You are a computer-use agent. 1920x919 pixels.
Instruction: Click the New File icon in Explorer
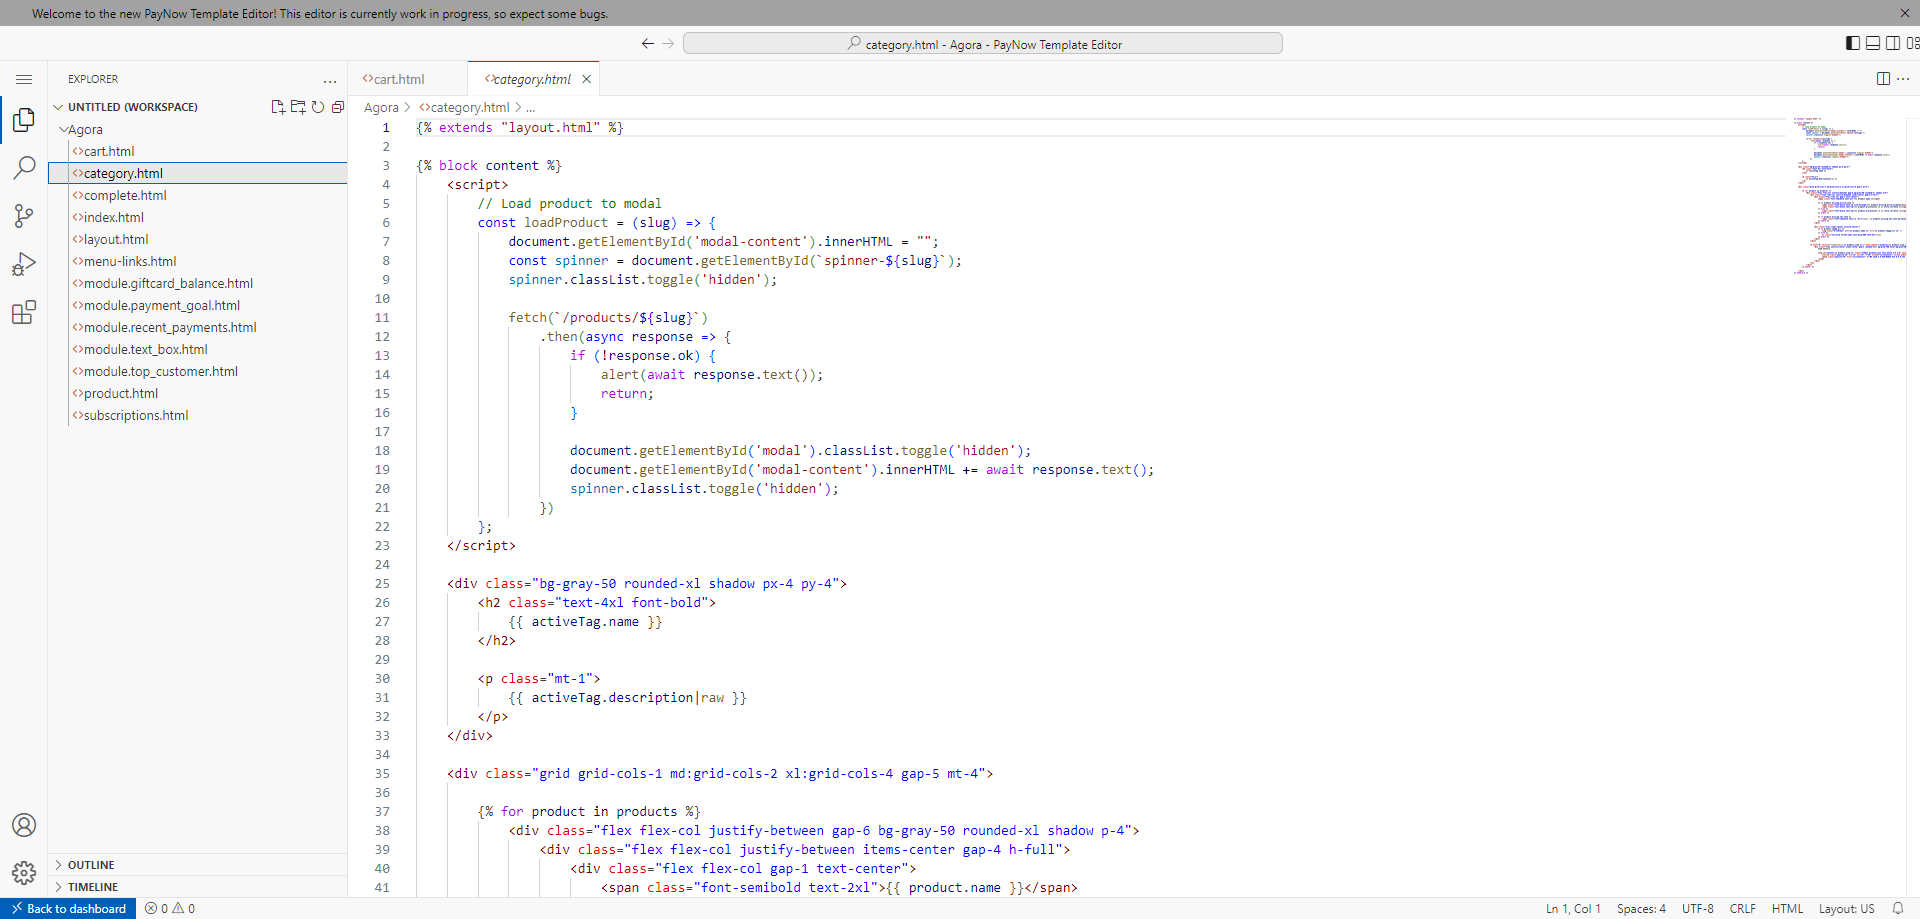click(x=278, y=107)
